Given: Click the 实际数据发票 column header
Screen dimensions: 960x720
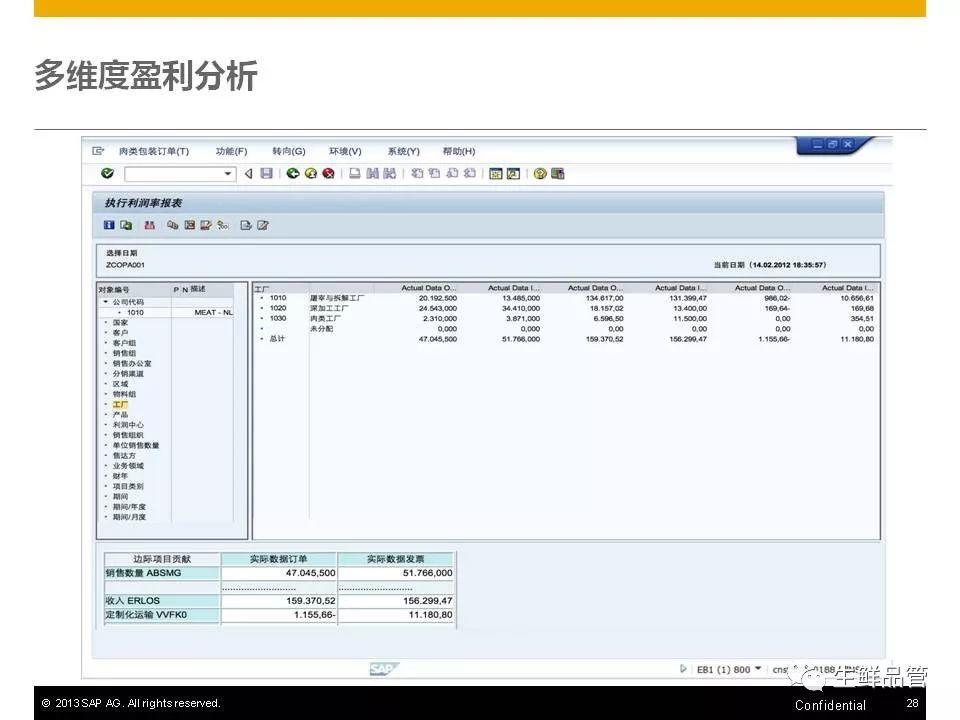Looking at the screenshot, I should point(396,559).
